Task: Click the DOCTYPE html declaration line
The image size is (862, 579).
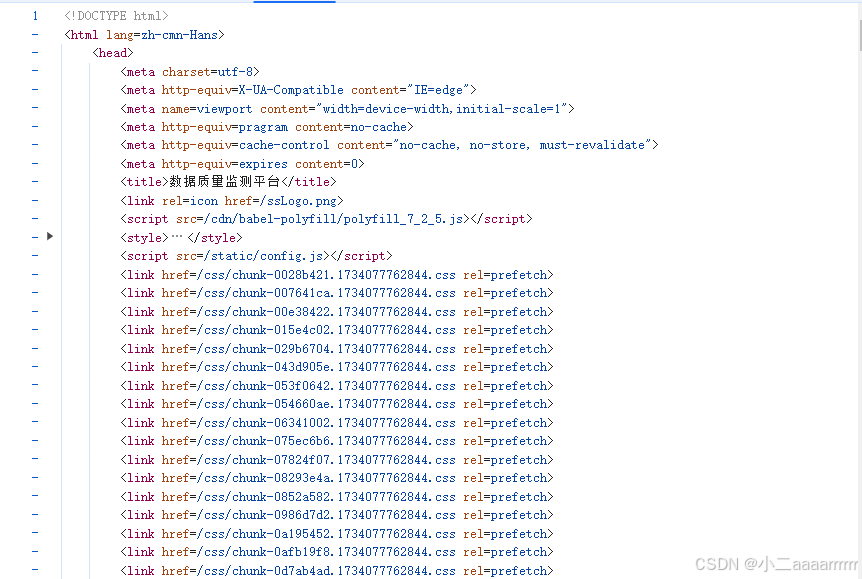Action: point(117,16)
